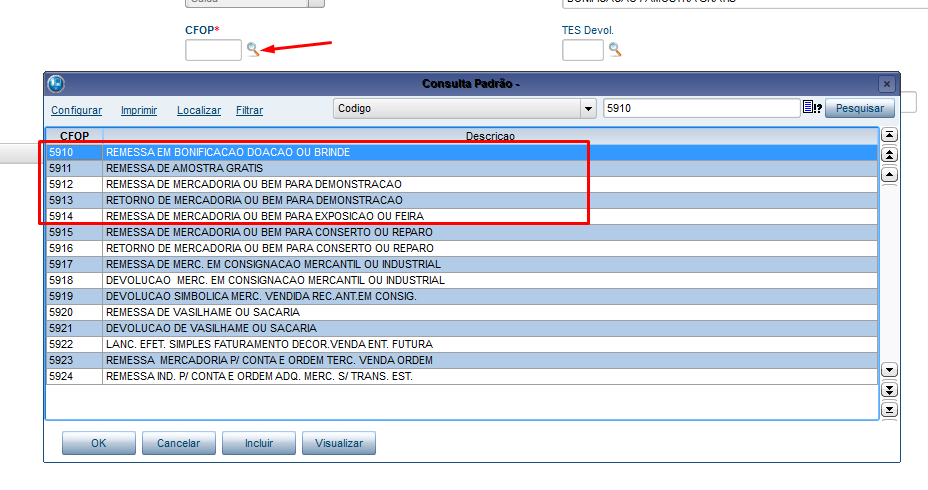
Task: Select row 5924 REMESSA IND. P/ CONTA E ORDEM
Action: point(462,376)
